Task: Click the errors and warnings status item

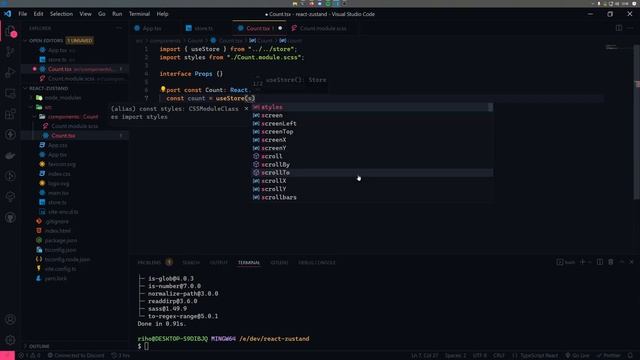Action: coord(29,356)
